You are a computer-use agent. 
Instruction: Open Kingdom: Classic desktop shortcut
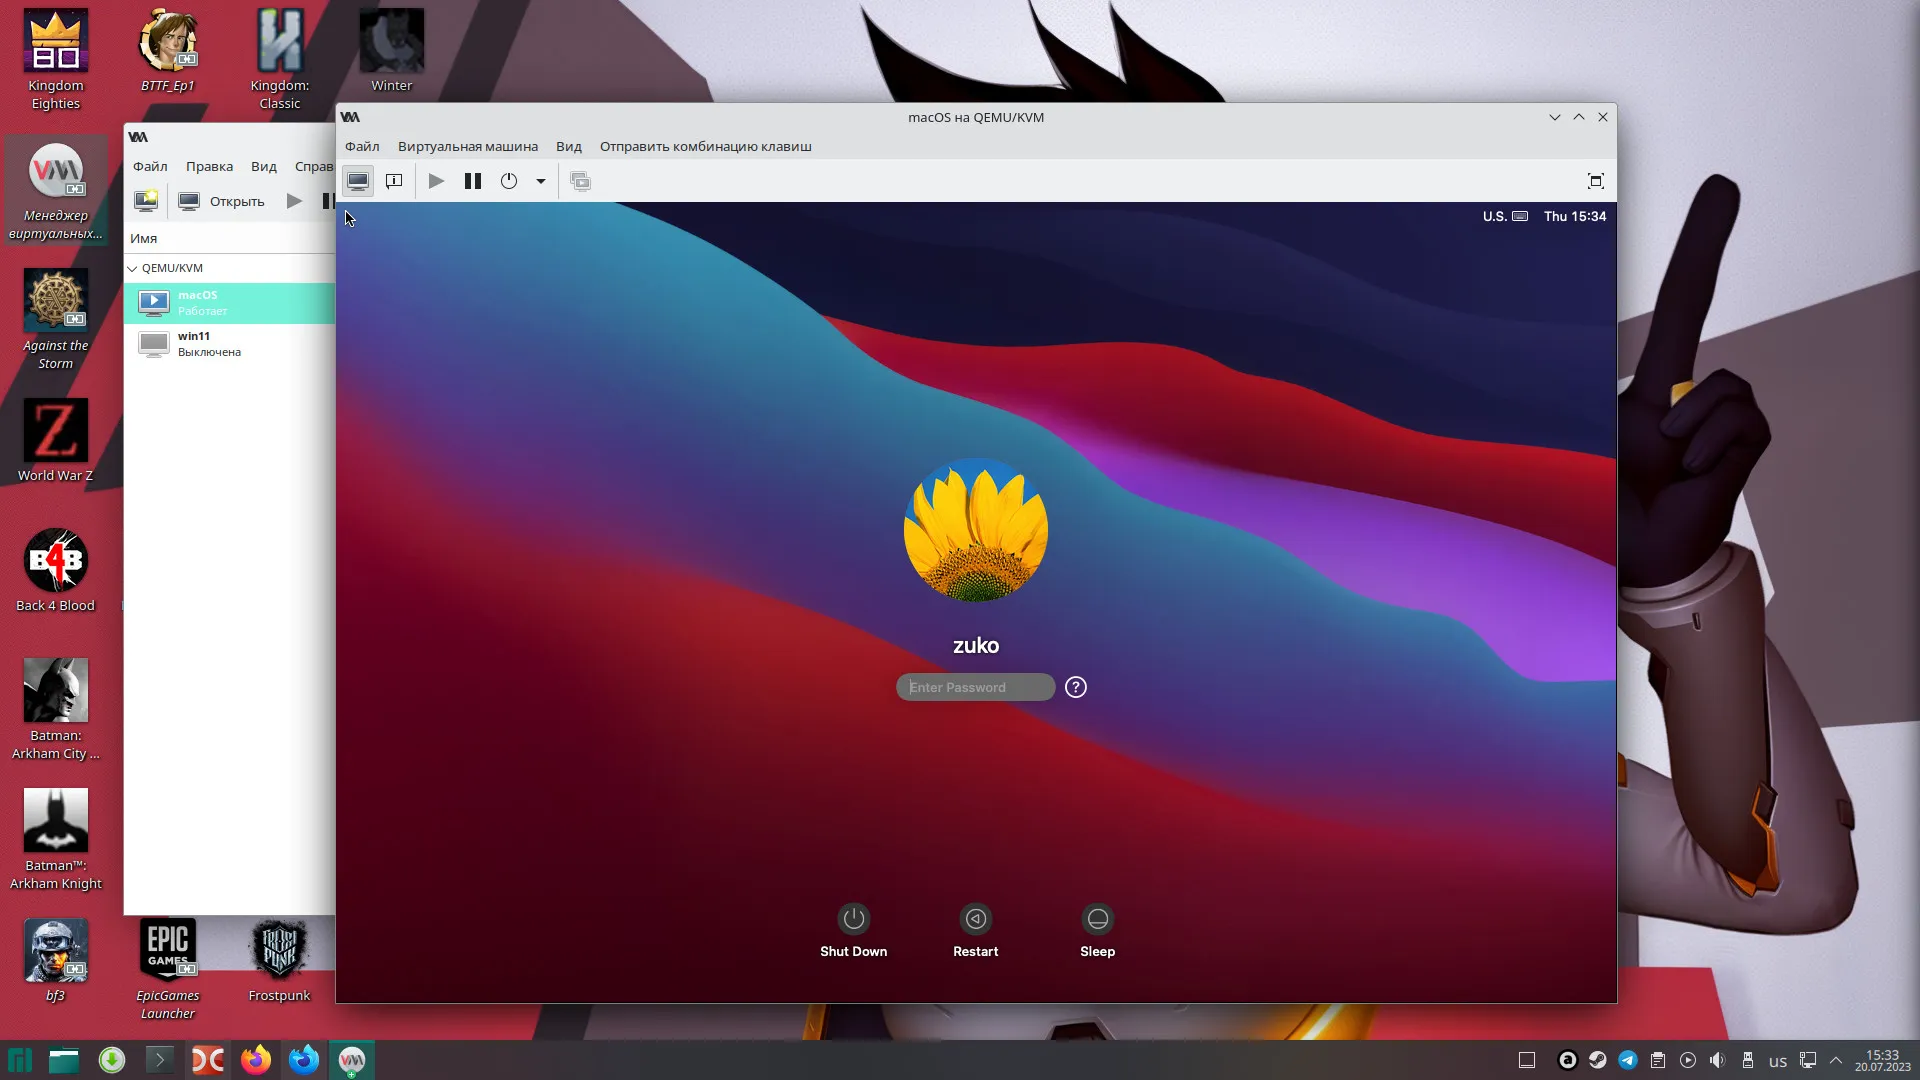tap(280, 60)
